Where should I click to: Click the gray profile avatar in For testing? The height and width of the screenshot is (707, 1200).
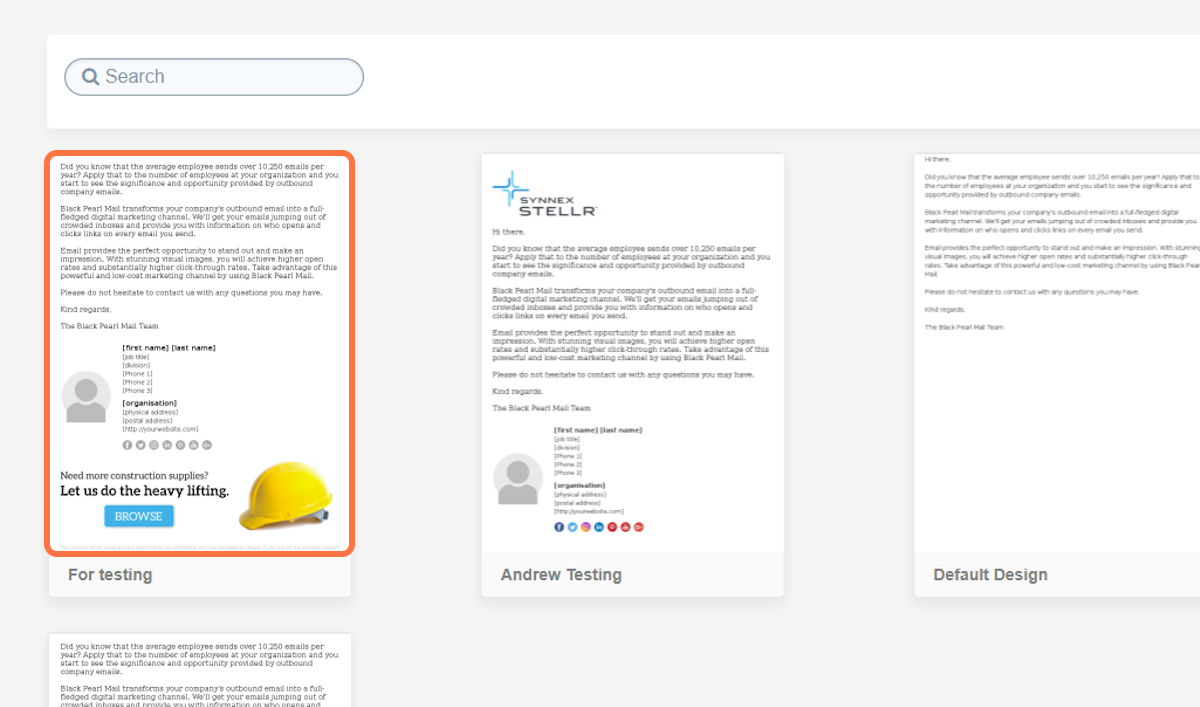(x=86, y=398)
